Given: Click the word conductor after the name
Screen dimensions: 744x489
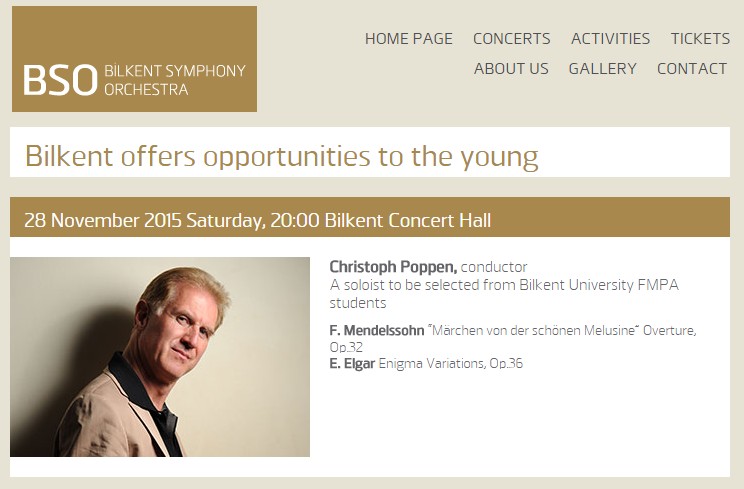Looking at the screenshot, I should click(x=494, y=267).
